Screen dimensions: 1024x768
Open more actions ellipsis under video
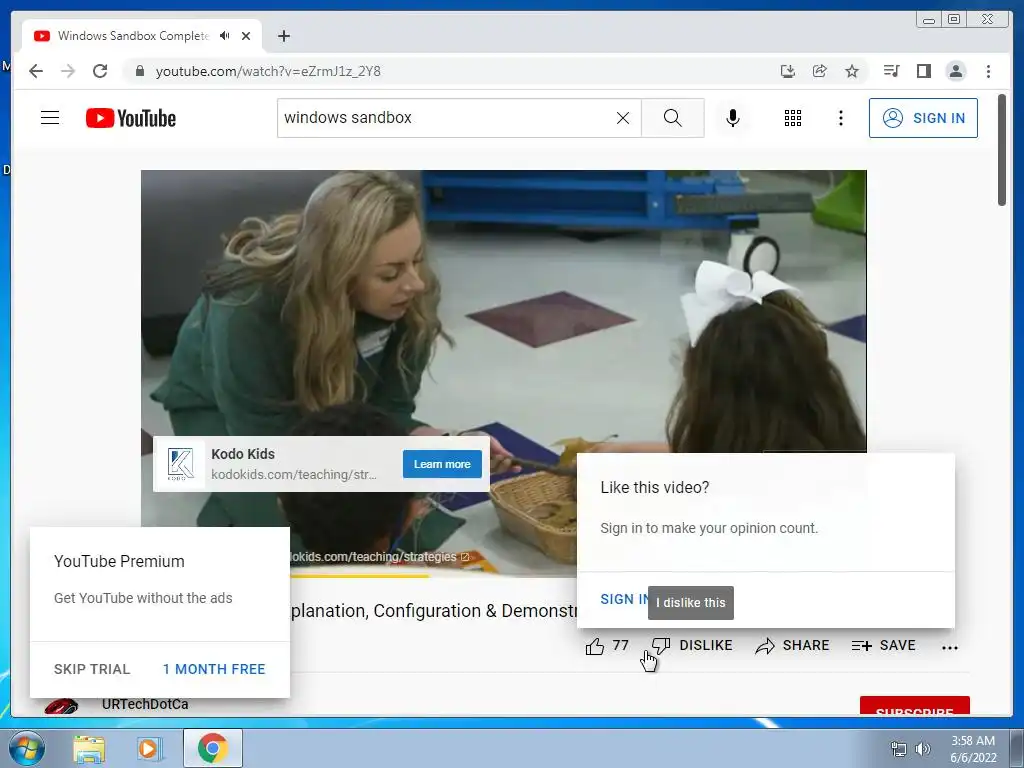[950, 648]
